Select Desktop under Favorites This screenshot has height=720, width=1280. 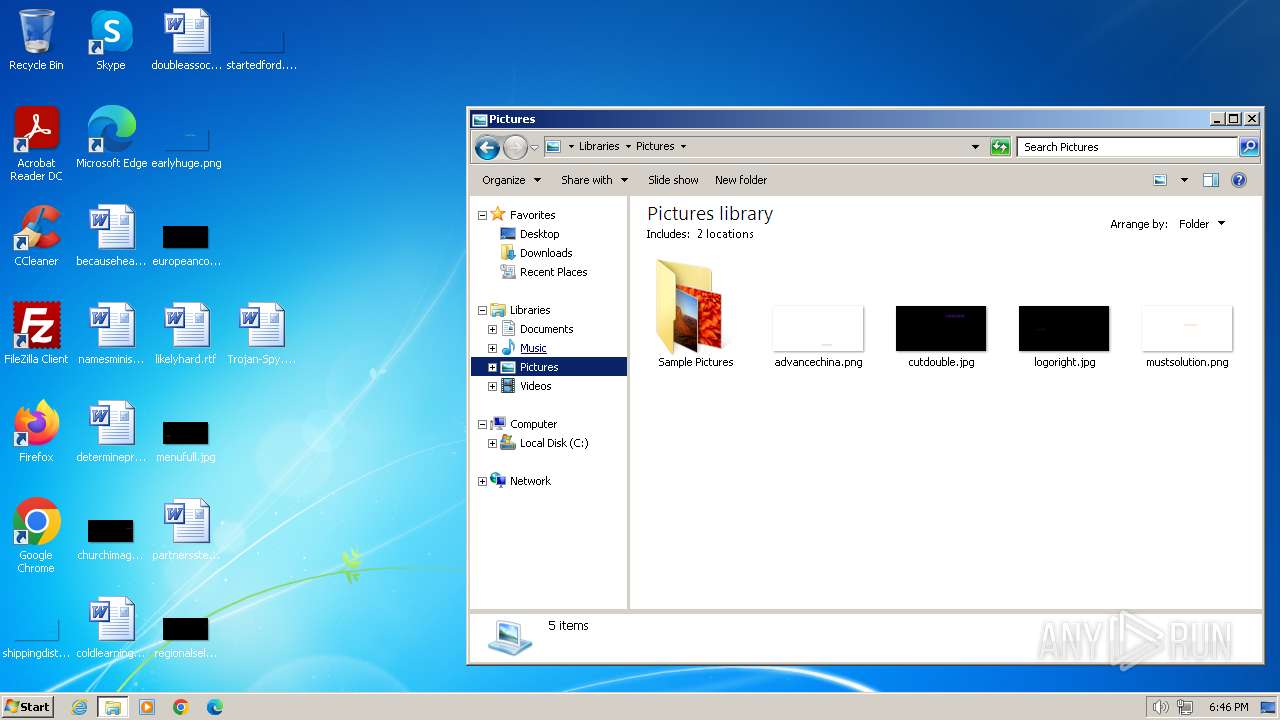539,234
